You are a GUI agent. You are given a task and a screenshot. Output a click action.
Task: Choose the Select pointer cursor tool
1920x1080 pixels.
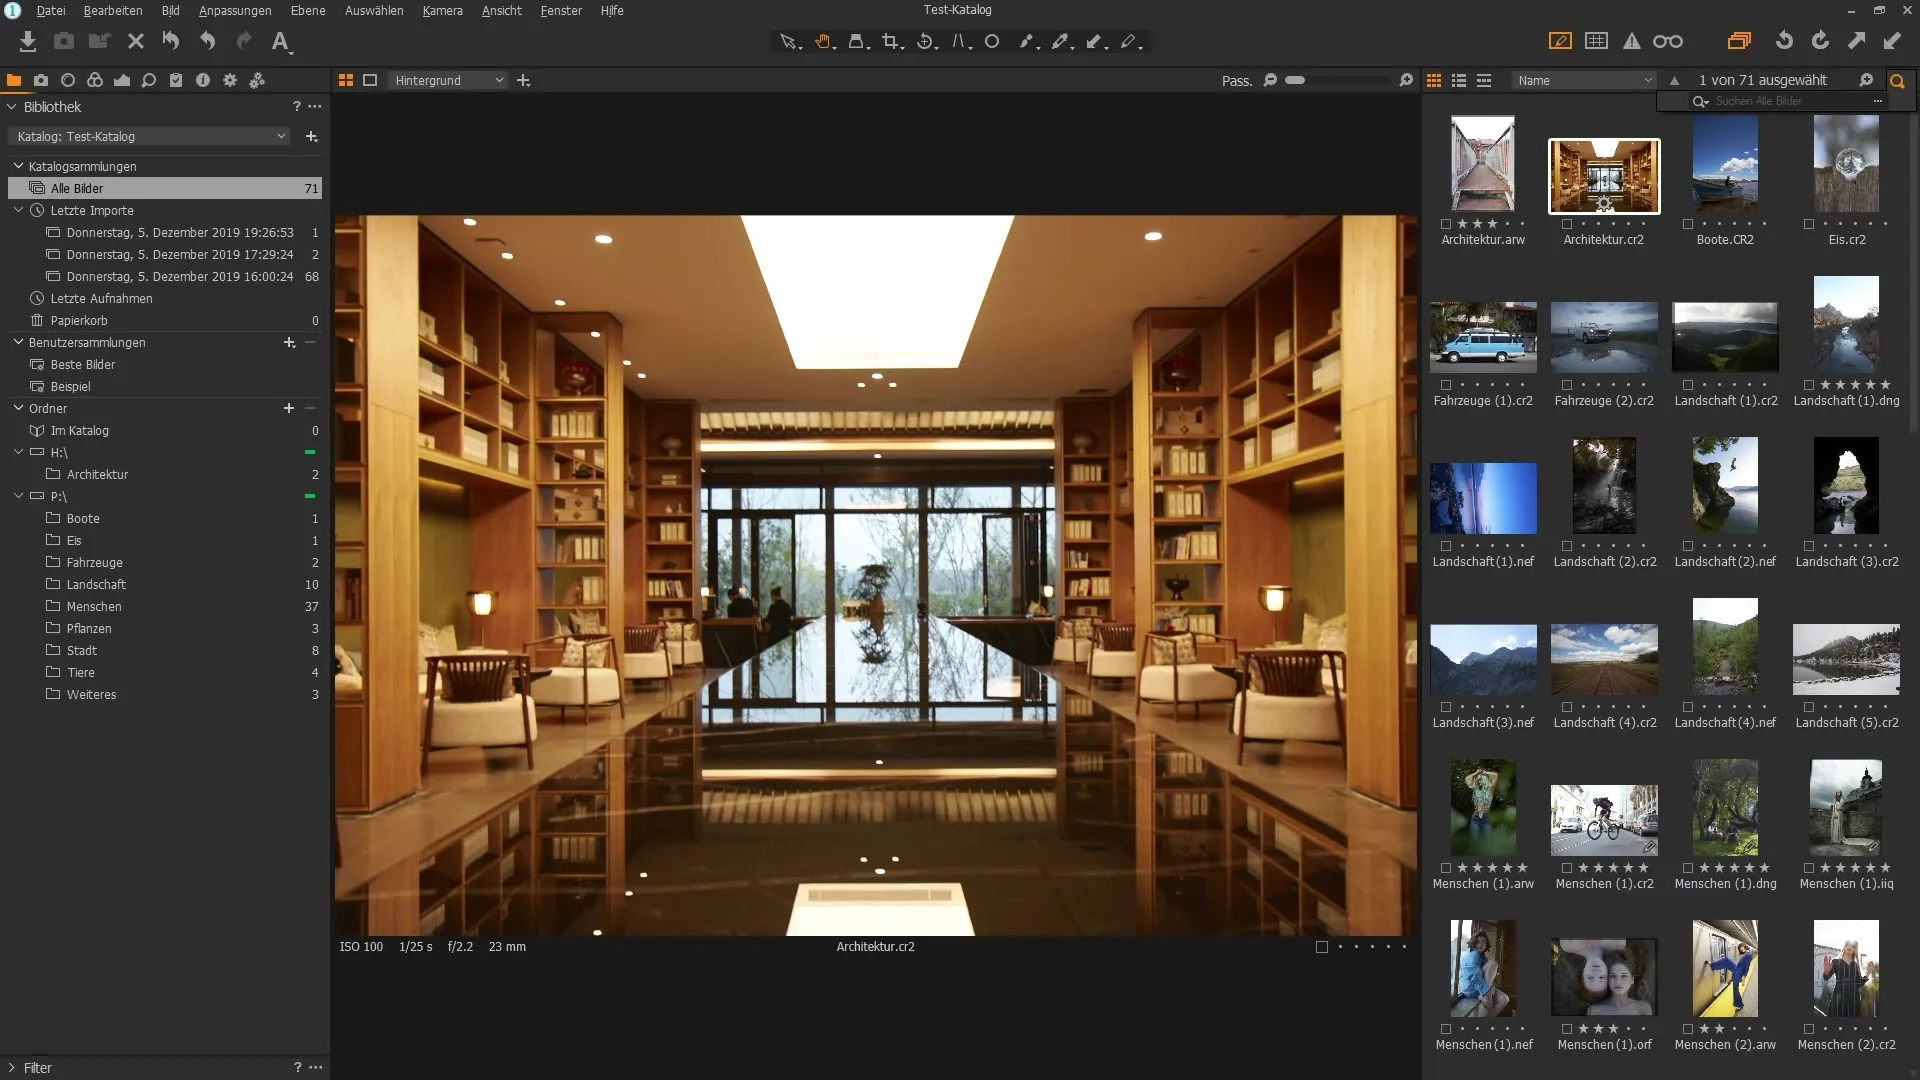790,42
